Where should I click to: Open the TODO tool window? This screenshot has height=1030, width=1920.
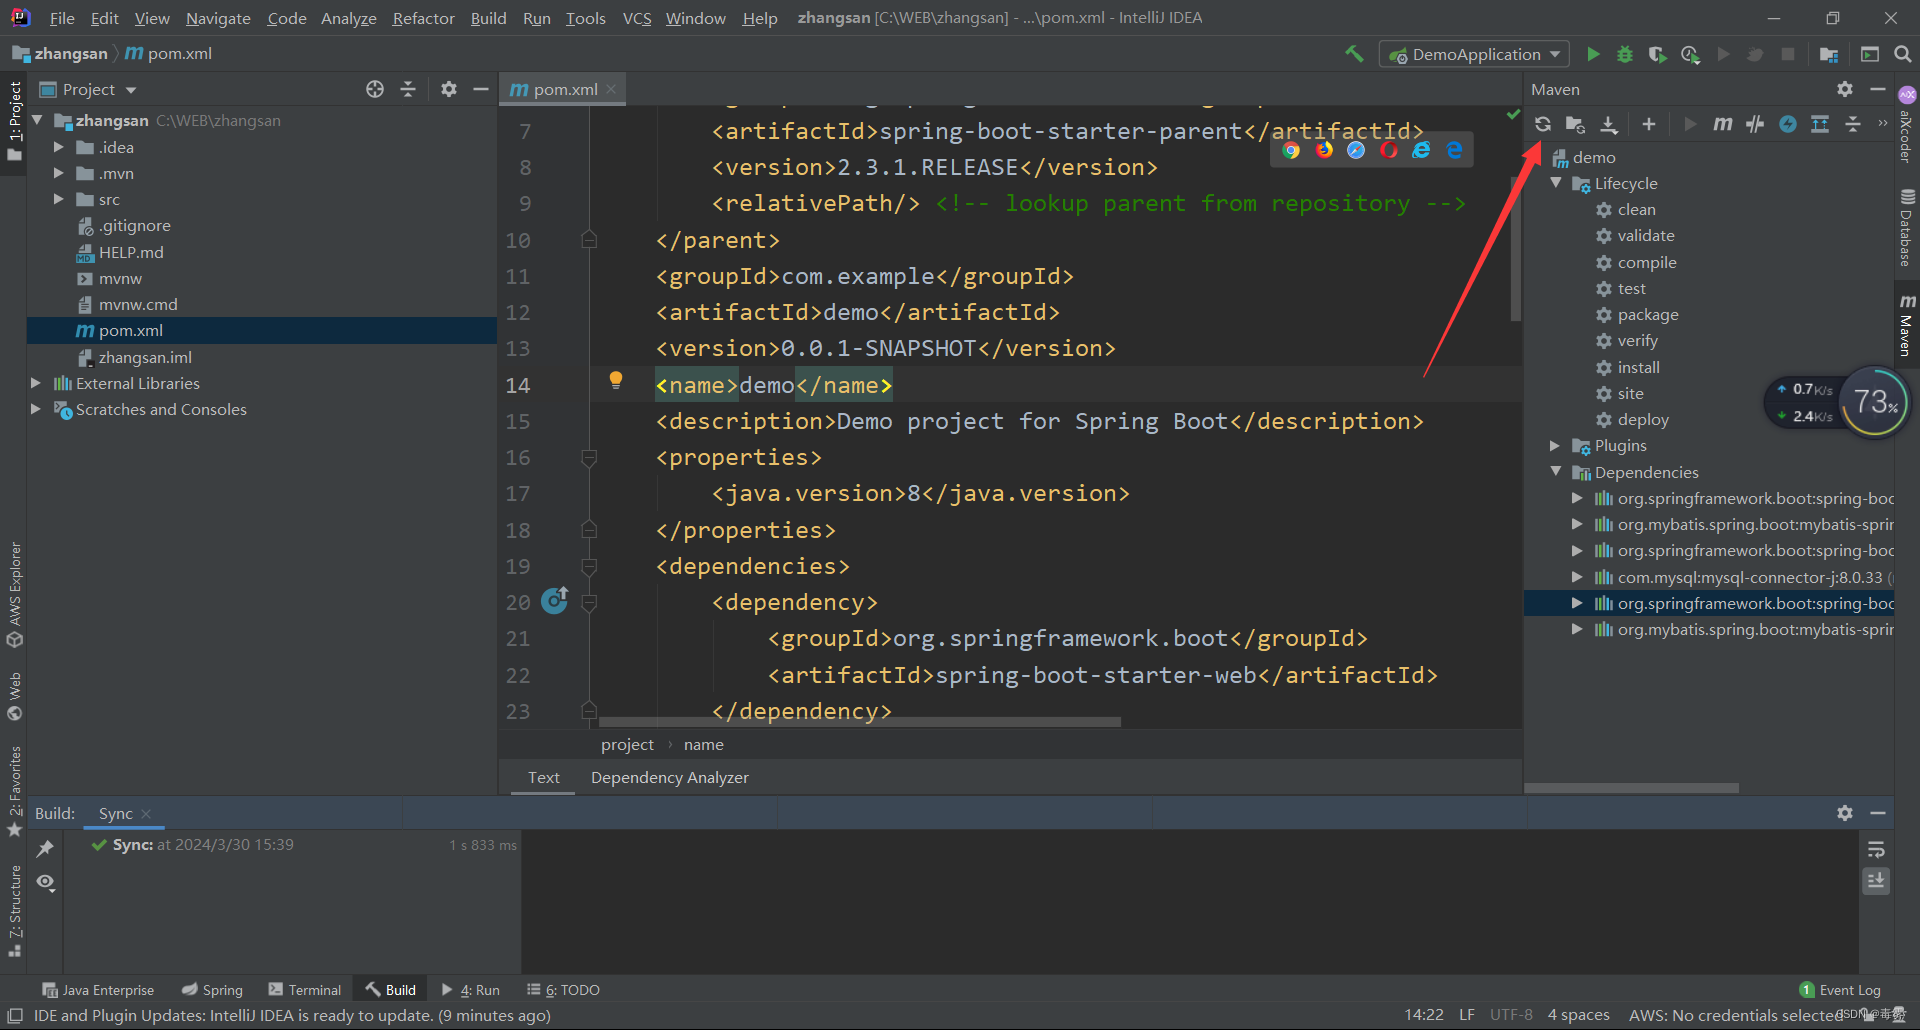point(563,990)
